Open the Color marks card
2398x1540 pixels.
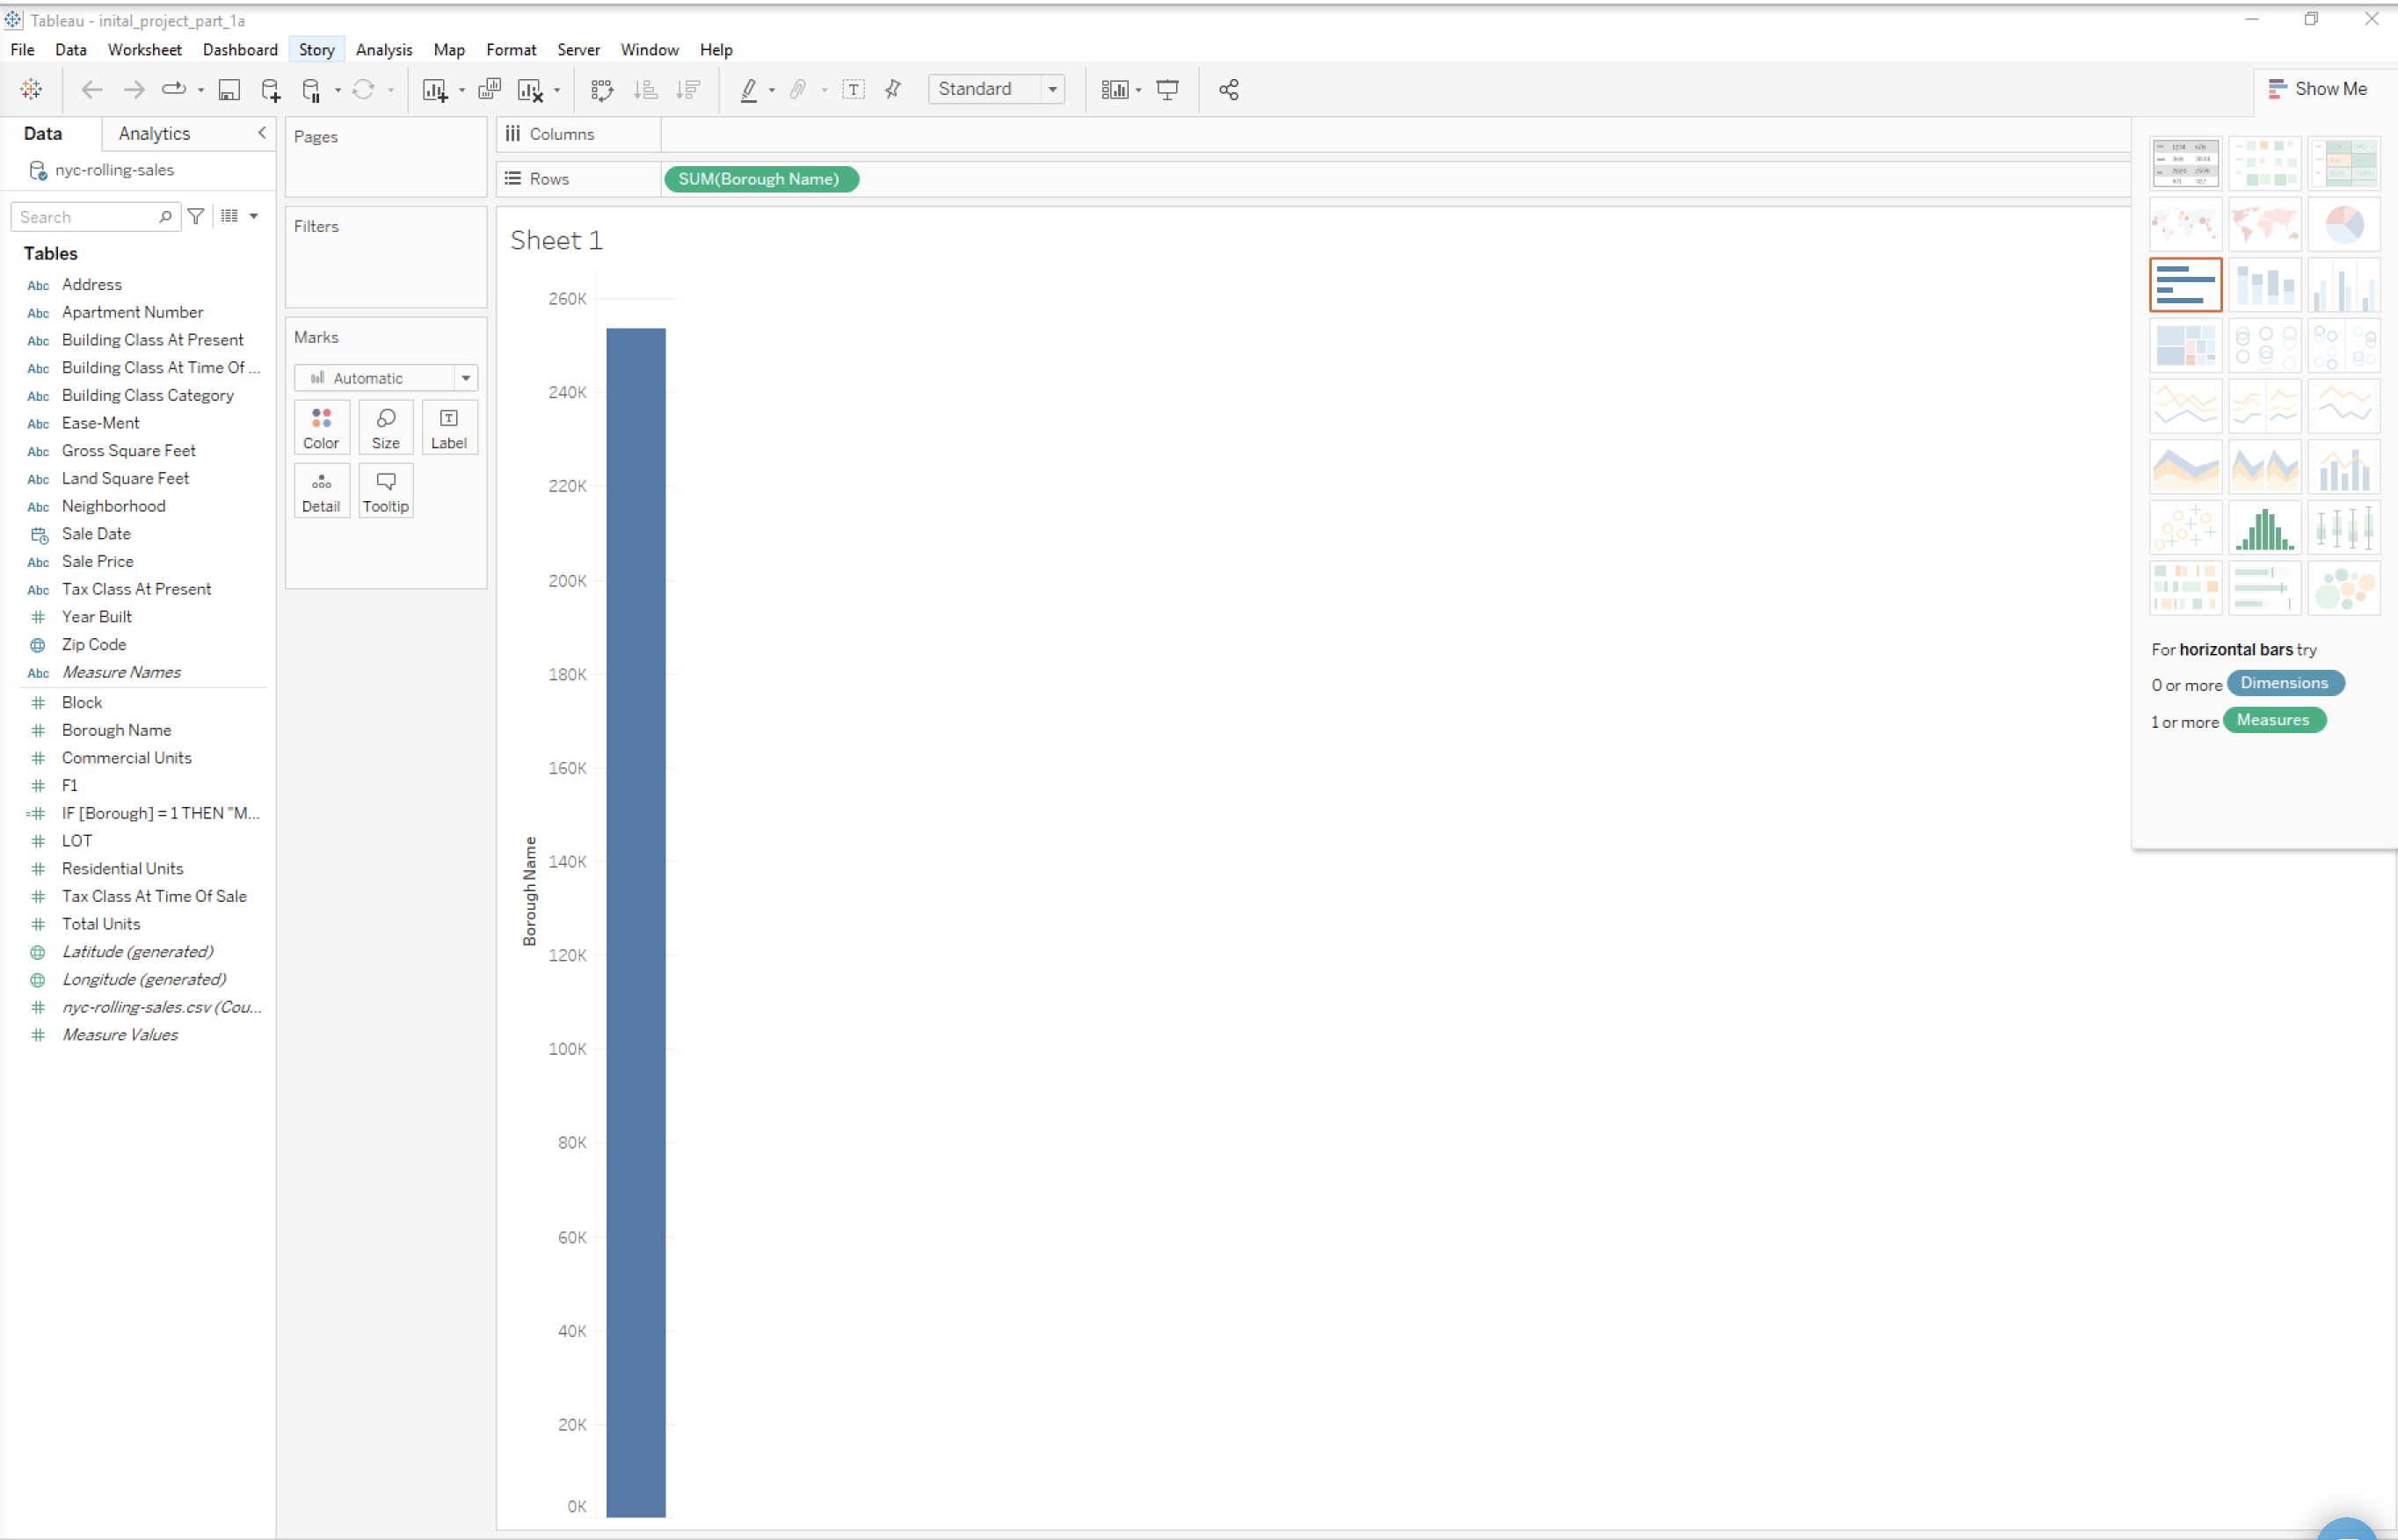(x=321, y=427)
